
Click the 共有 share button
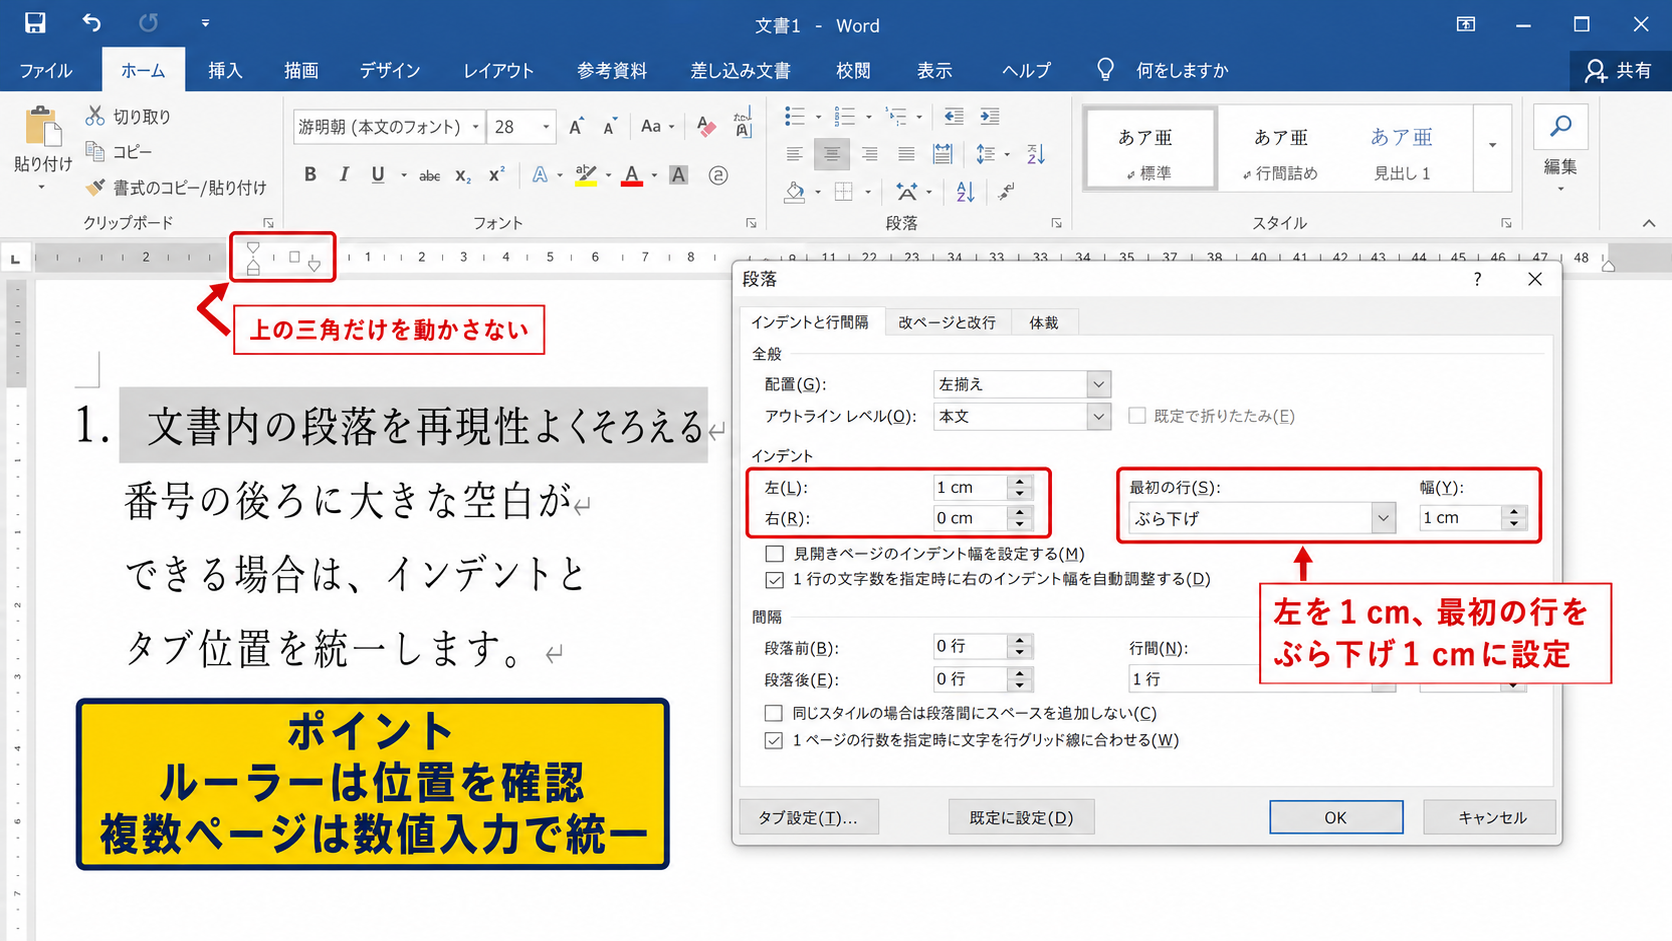[1618, 70]
